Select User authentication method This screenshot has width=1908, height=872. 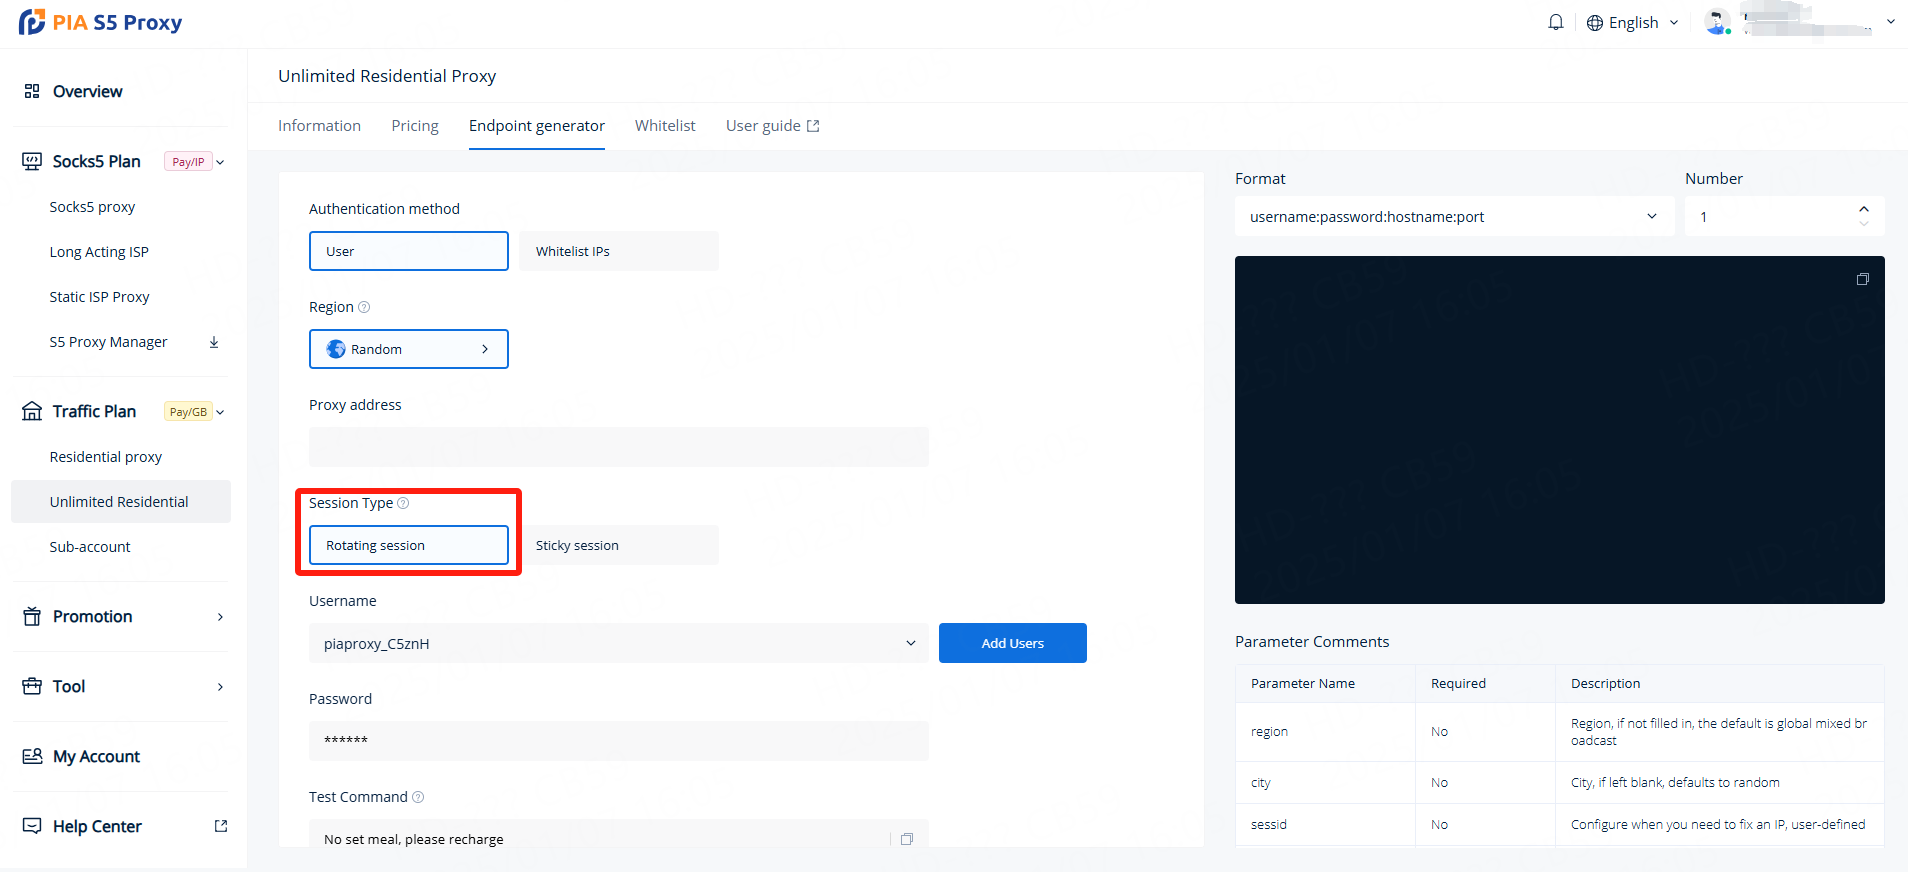coord(408,251)
